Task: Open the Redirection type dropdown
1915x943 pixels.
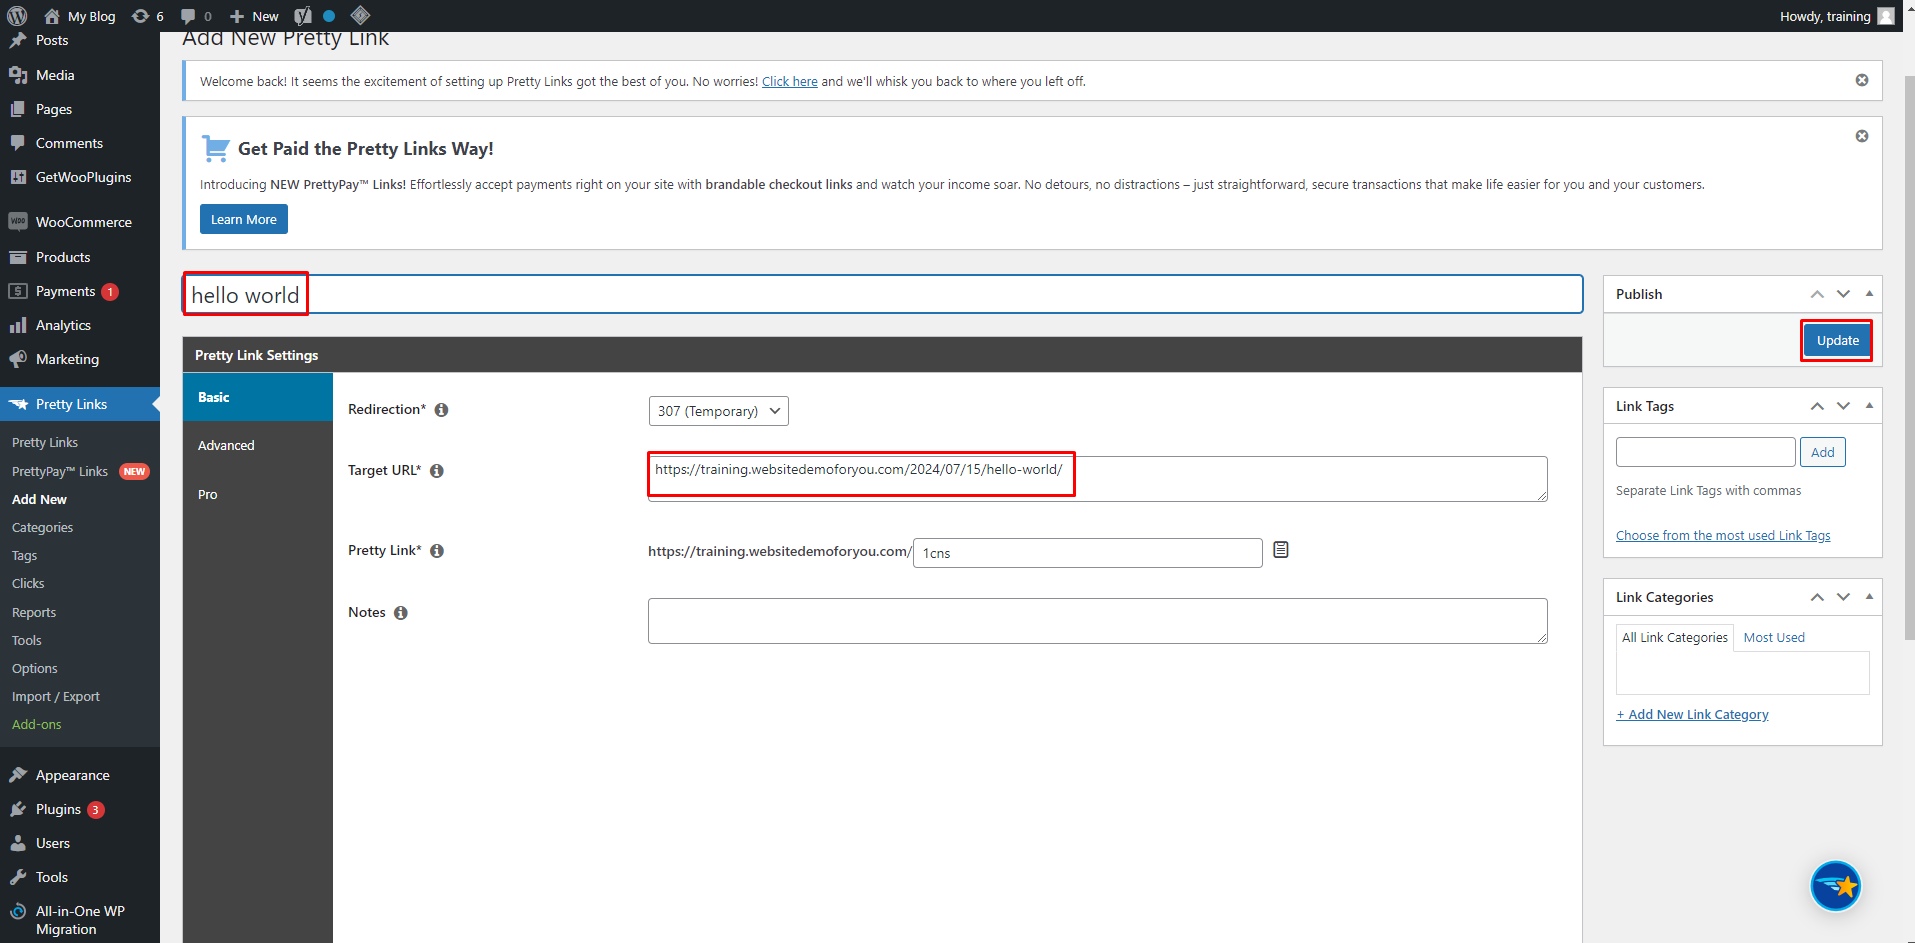Action: [718, 411]
